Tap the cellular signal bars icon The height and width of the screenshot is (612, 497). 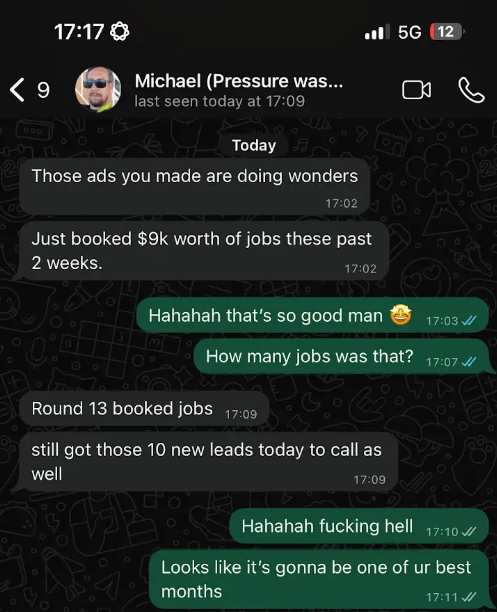(x=377, y=32)
